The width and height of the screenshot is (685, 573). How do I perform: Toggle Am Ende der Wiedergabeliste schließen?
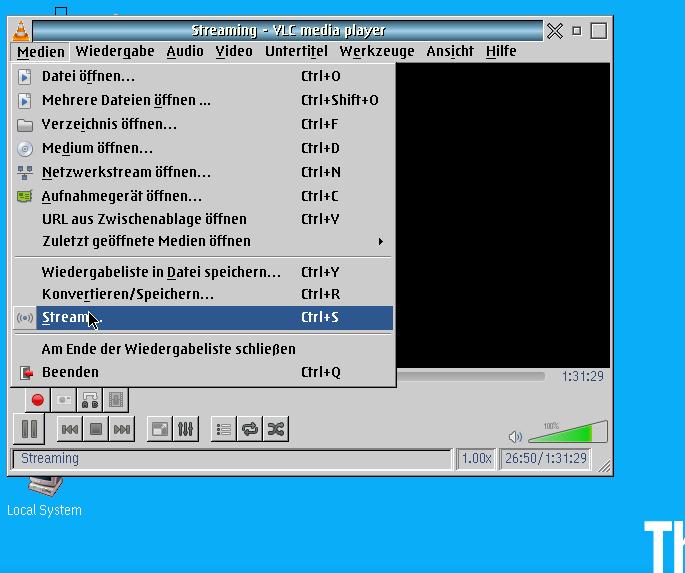point(203,349)
